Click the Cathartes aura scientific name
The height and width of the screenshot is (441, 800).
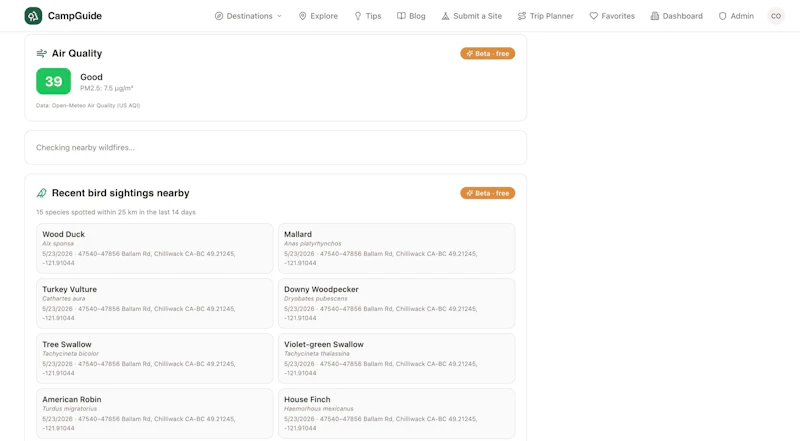64,299
